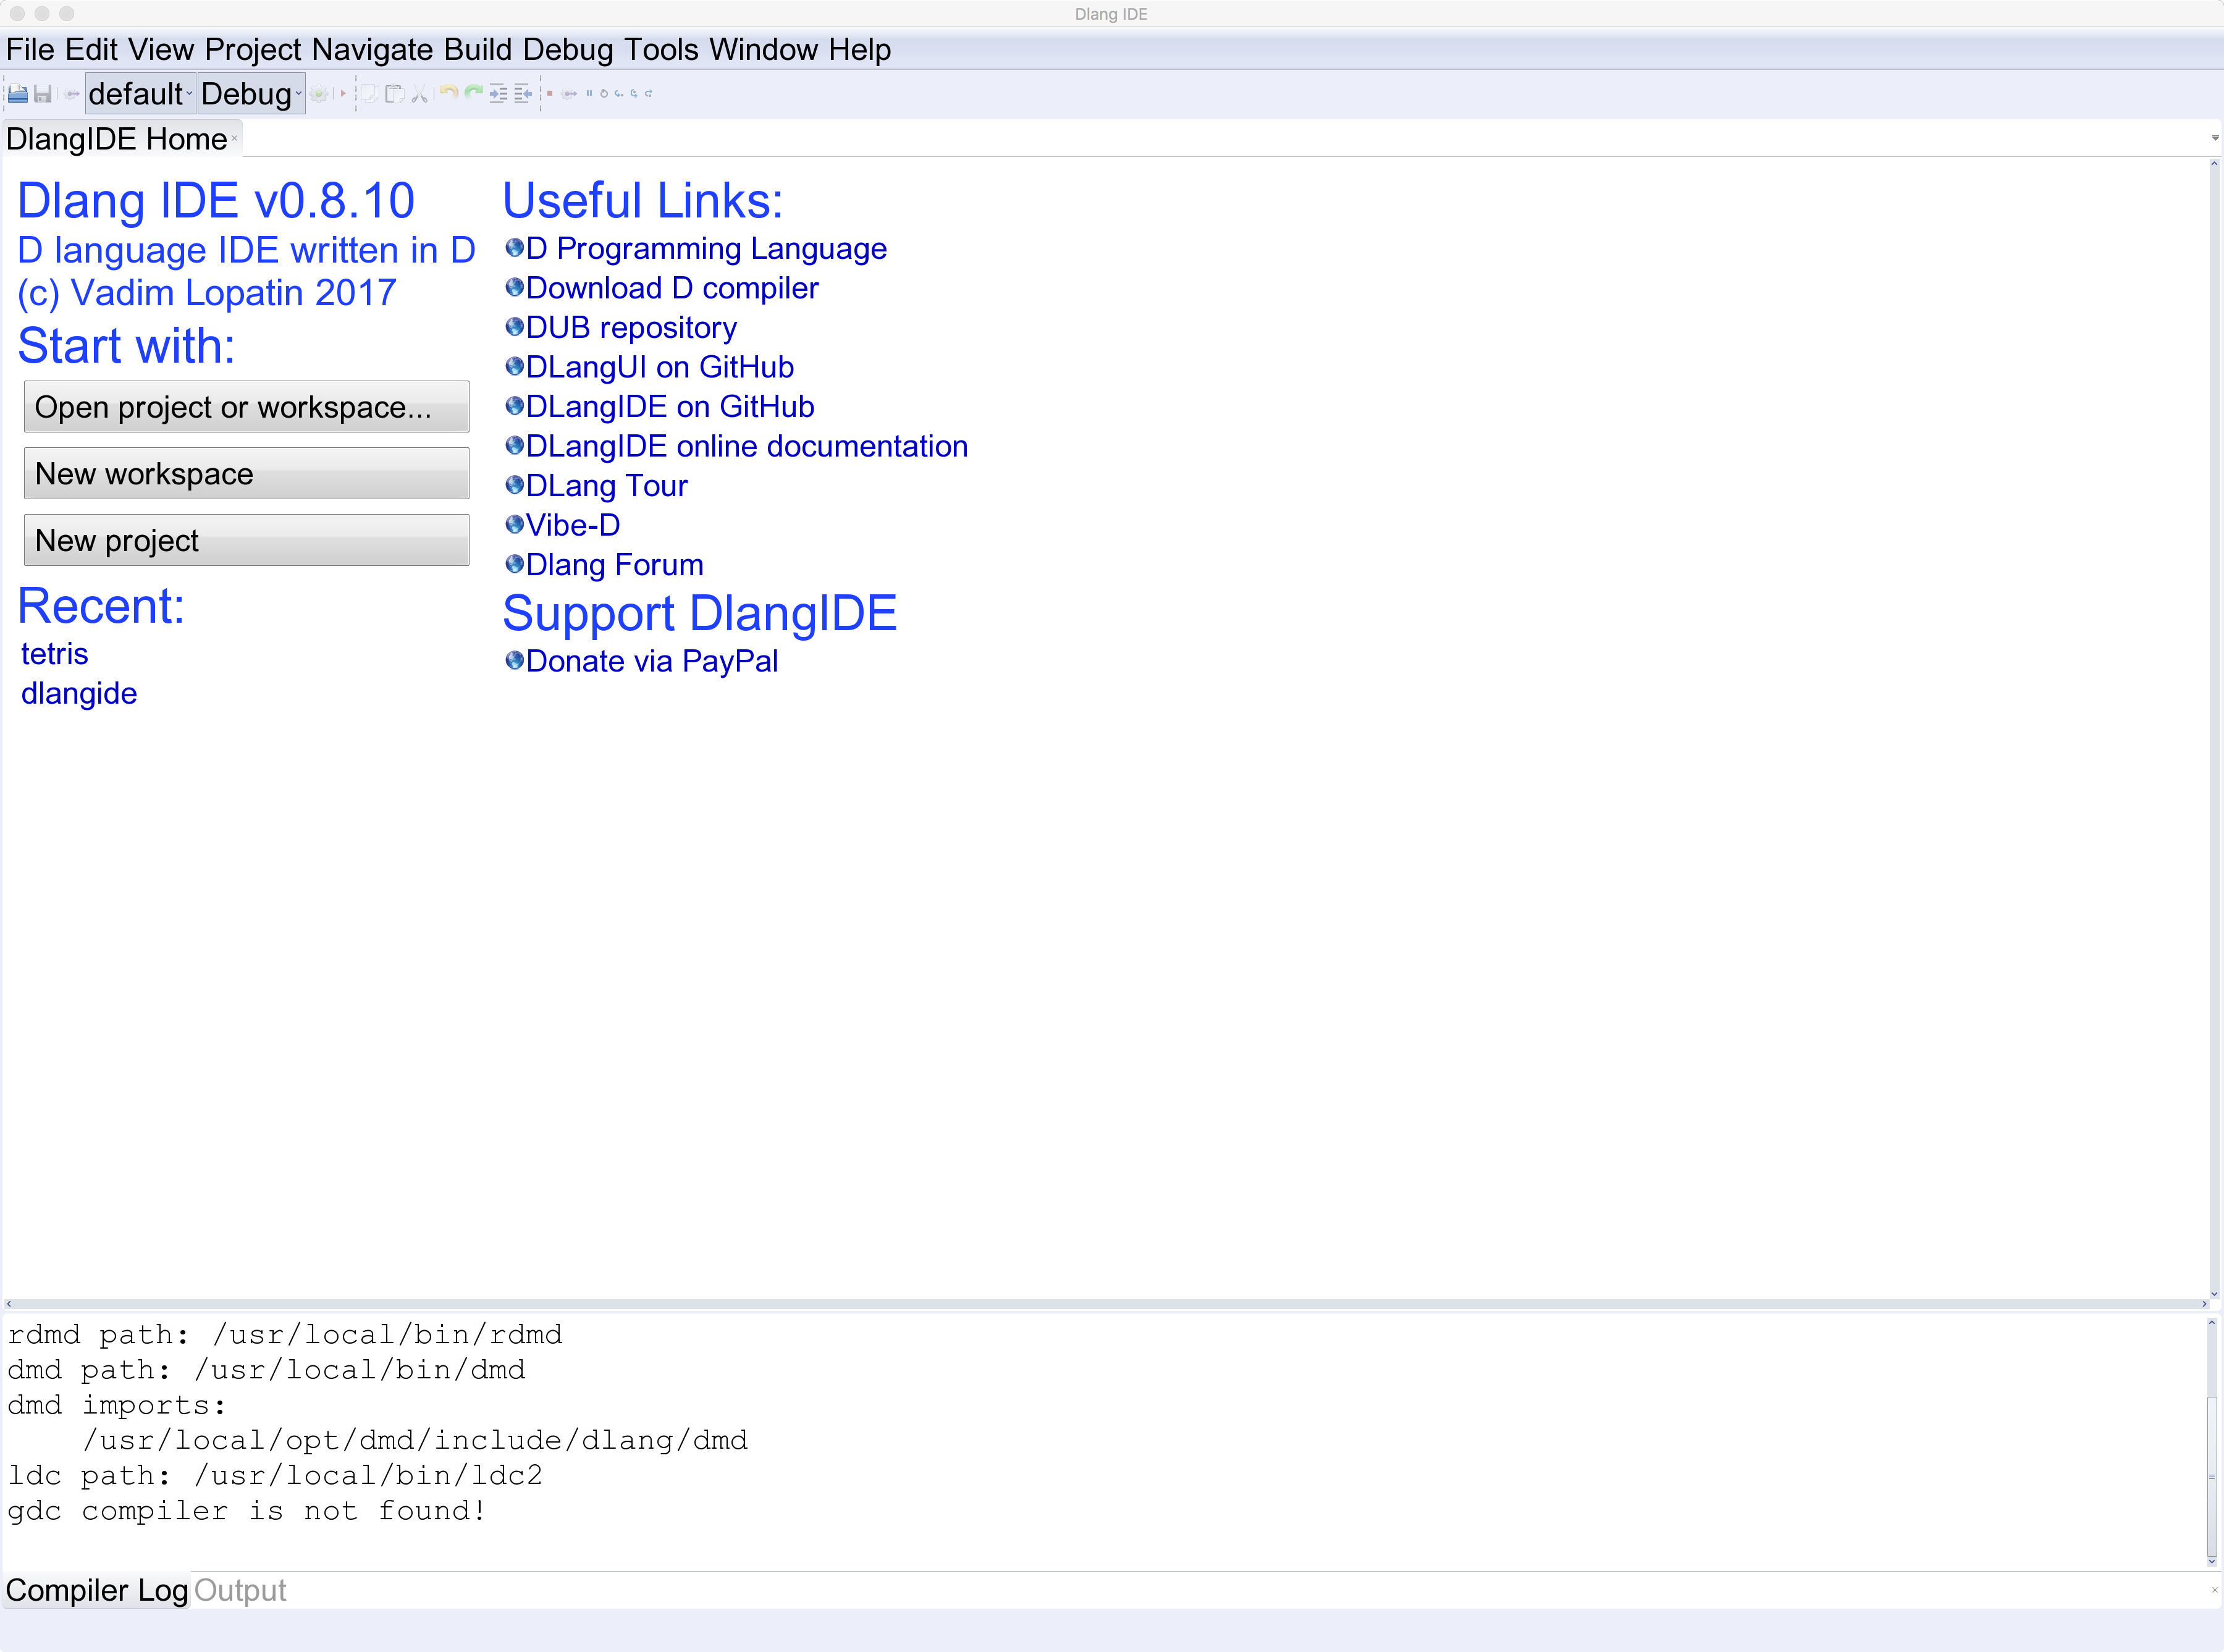
Task: Switch to the Output tab
Action: tap(240, 1590)
